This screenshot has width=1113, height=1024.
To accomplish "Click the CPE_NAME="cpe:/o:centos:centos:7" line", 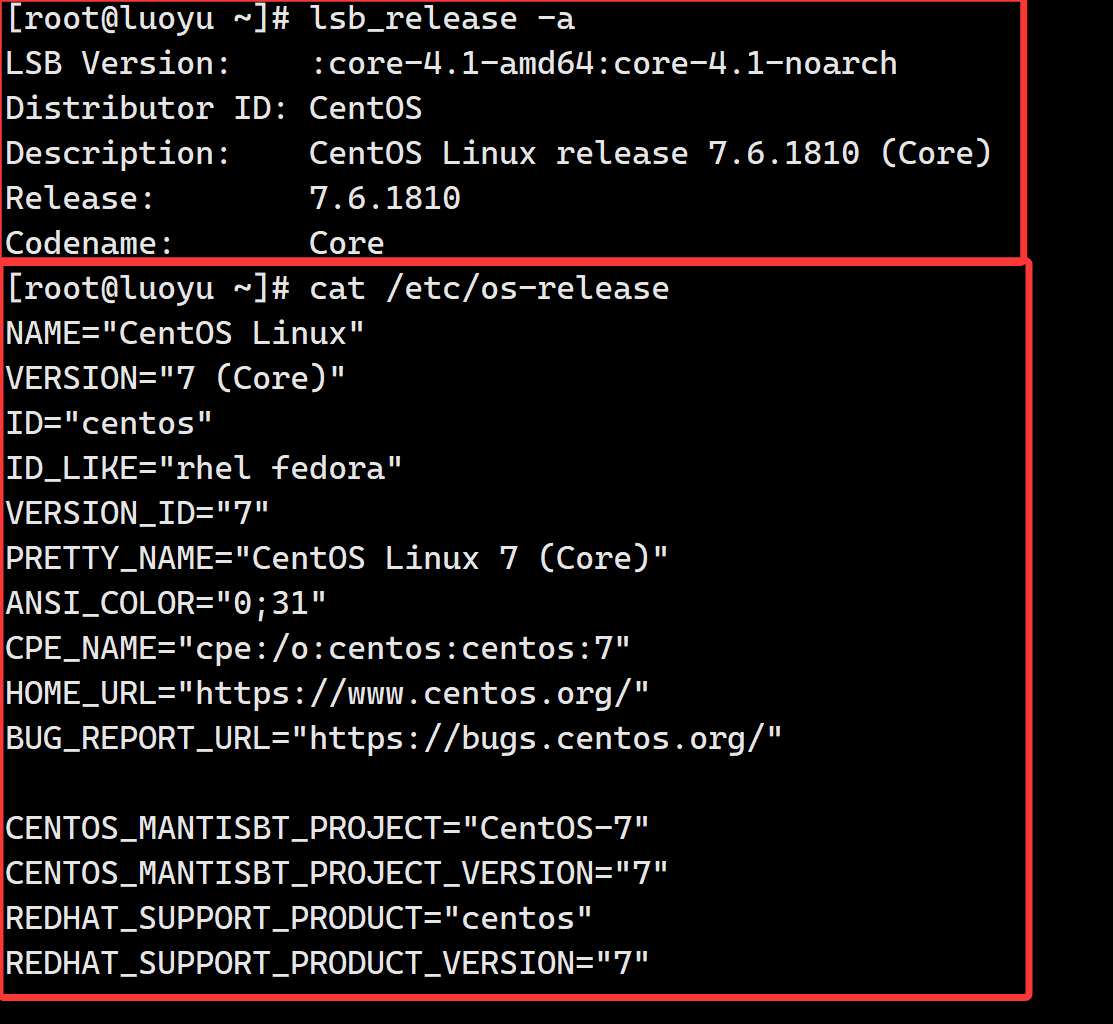I will tap(317, 649).
